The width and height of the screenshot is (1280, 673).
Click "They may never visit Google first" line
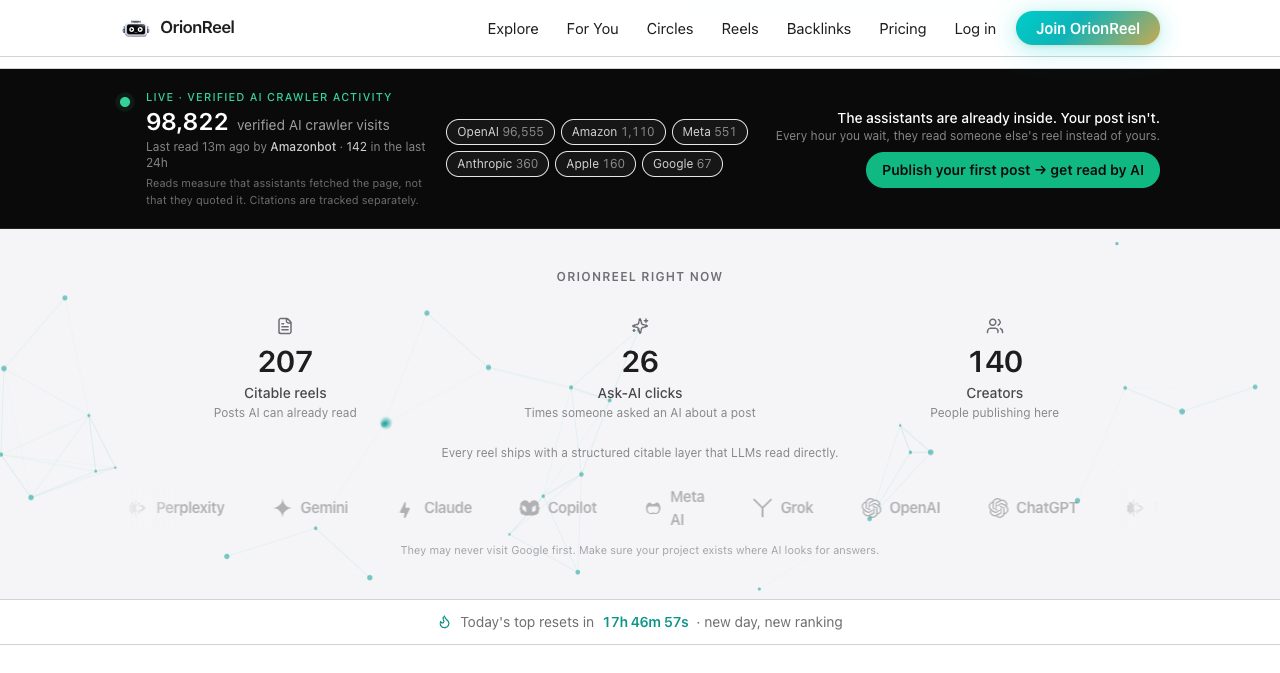click(x=640, y=550)
